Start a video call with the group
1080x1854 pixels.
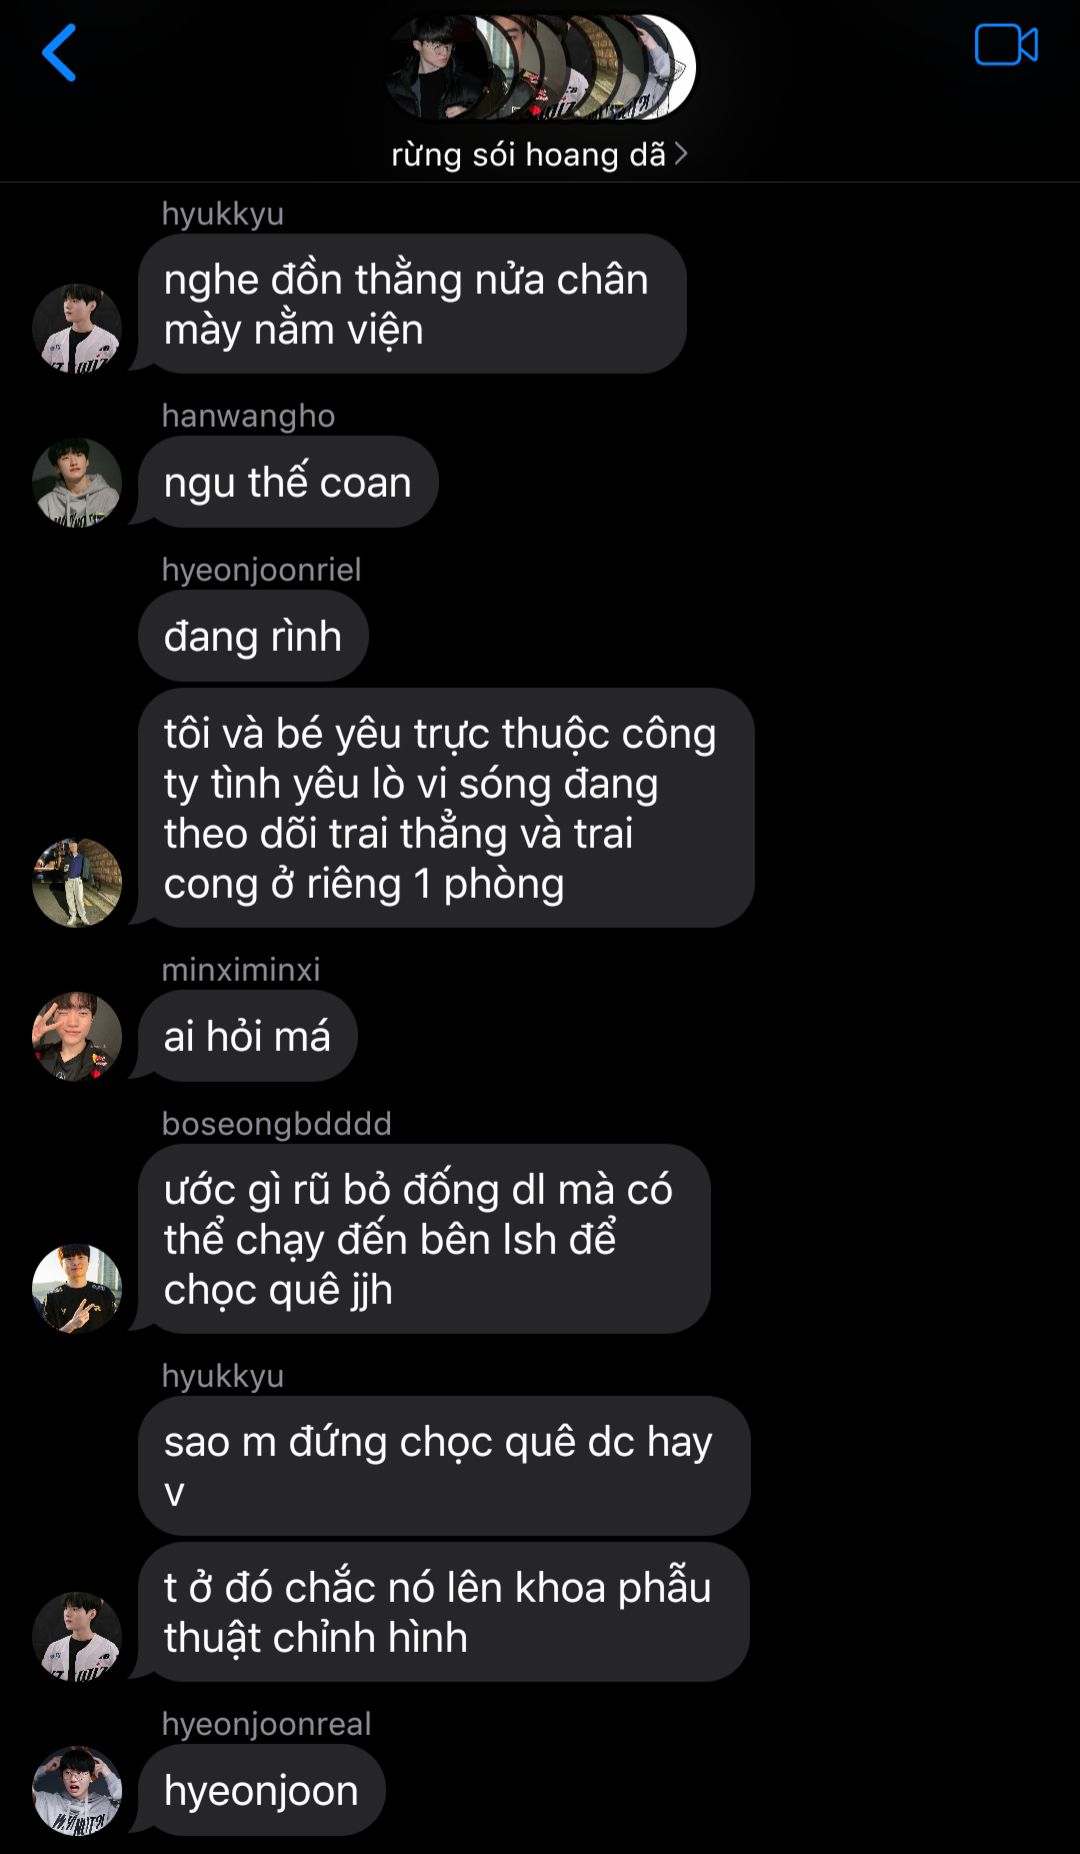[x=1006, y=45]
